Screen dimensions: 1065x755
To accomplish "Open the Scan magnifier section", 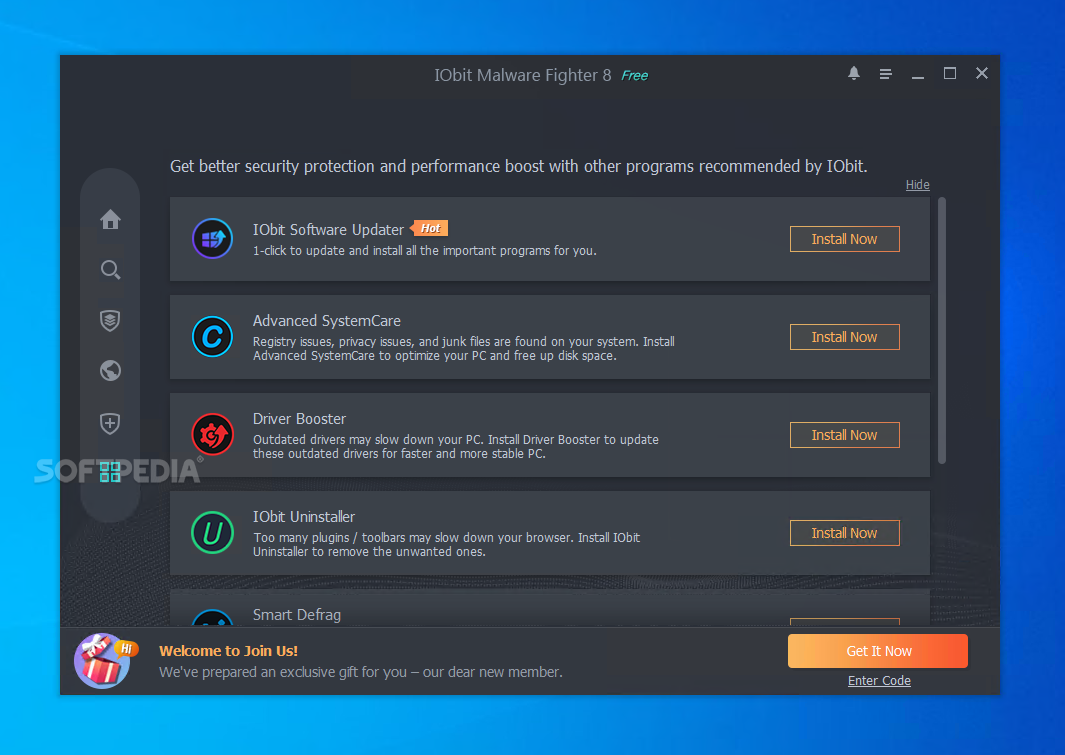I will point(110,270).
